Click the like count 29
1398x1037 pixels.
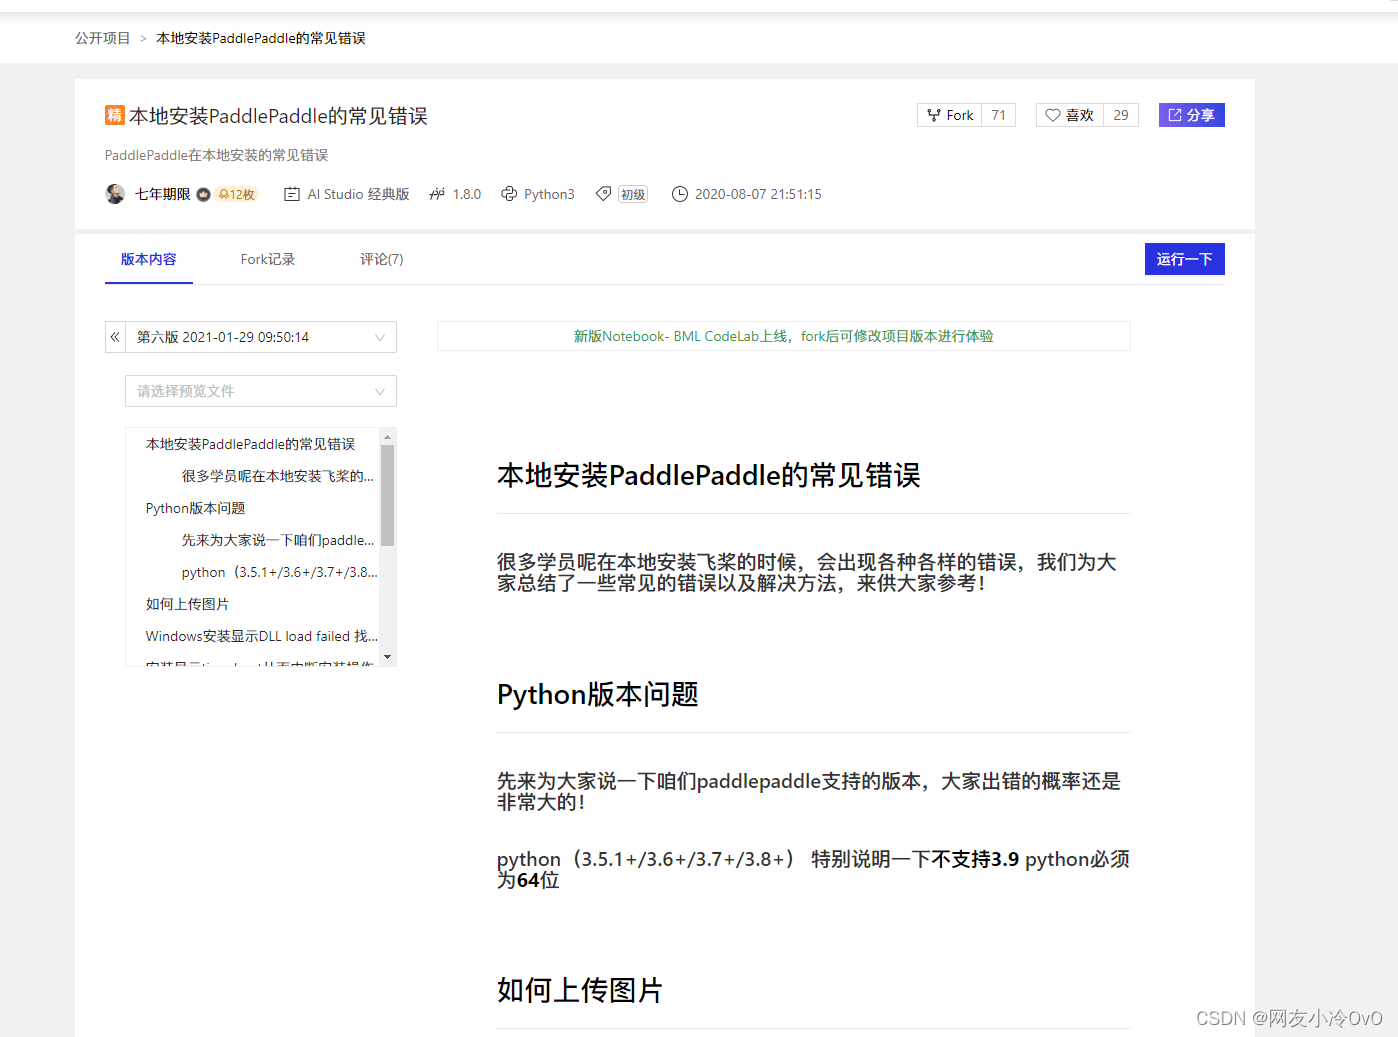click(x=1121, y=115)
